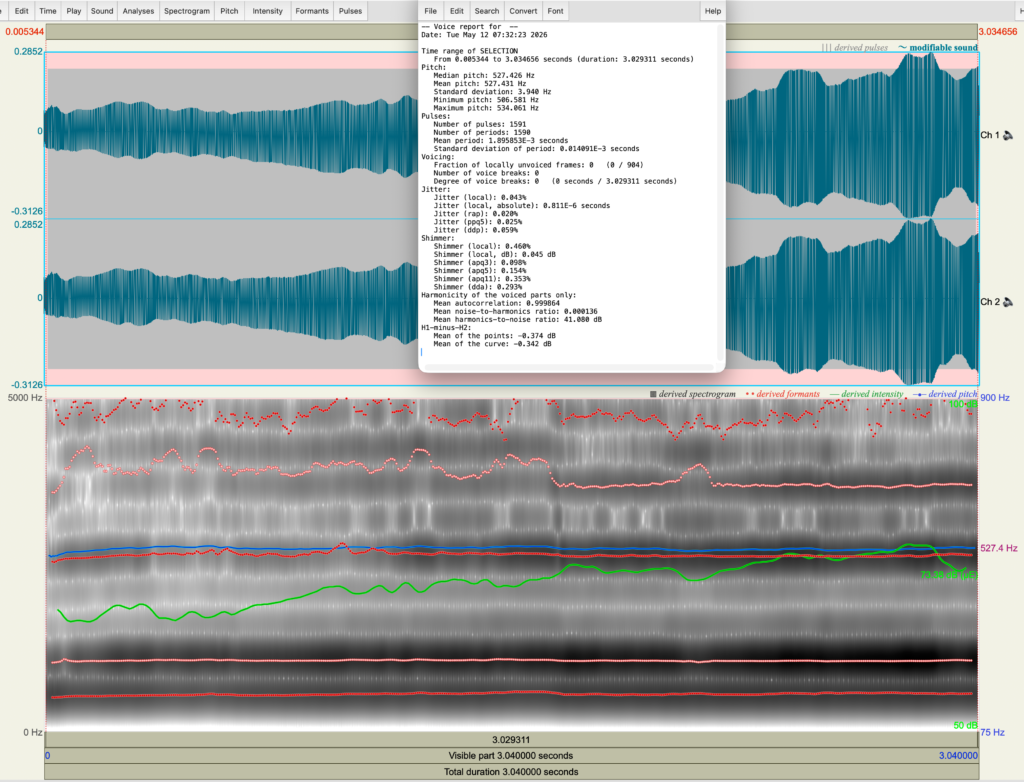Click the derived formants legend label
The height and width of the screenshot is (782, 1024).
click(782, 394)
